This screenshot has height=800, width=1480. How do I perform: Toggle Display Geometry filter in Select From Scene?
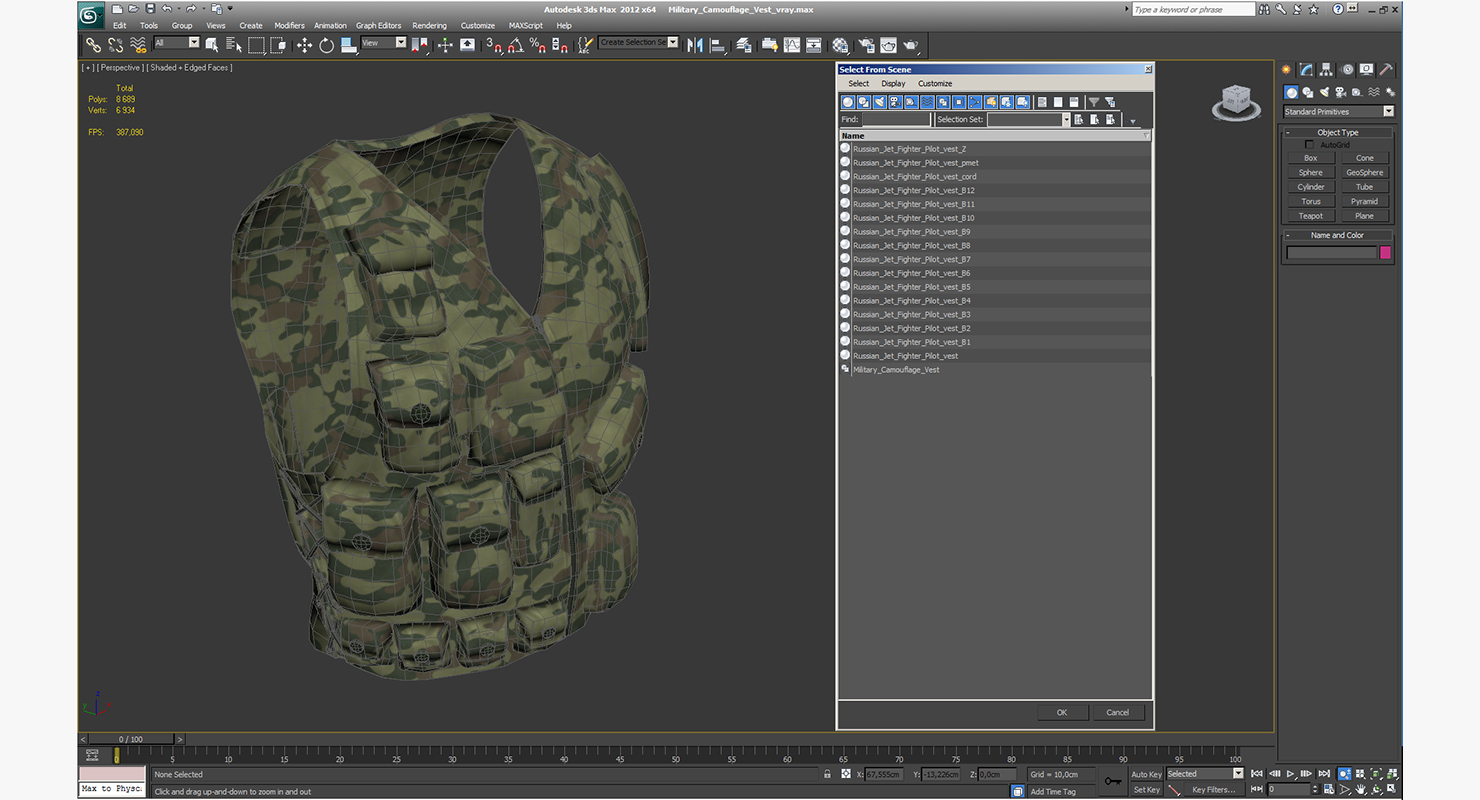coord(848,102)
